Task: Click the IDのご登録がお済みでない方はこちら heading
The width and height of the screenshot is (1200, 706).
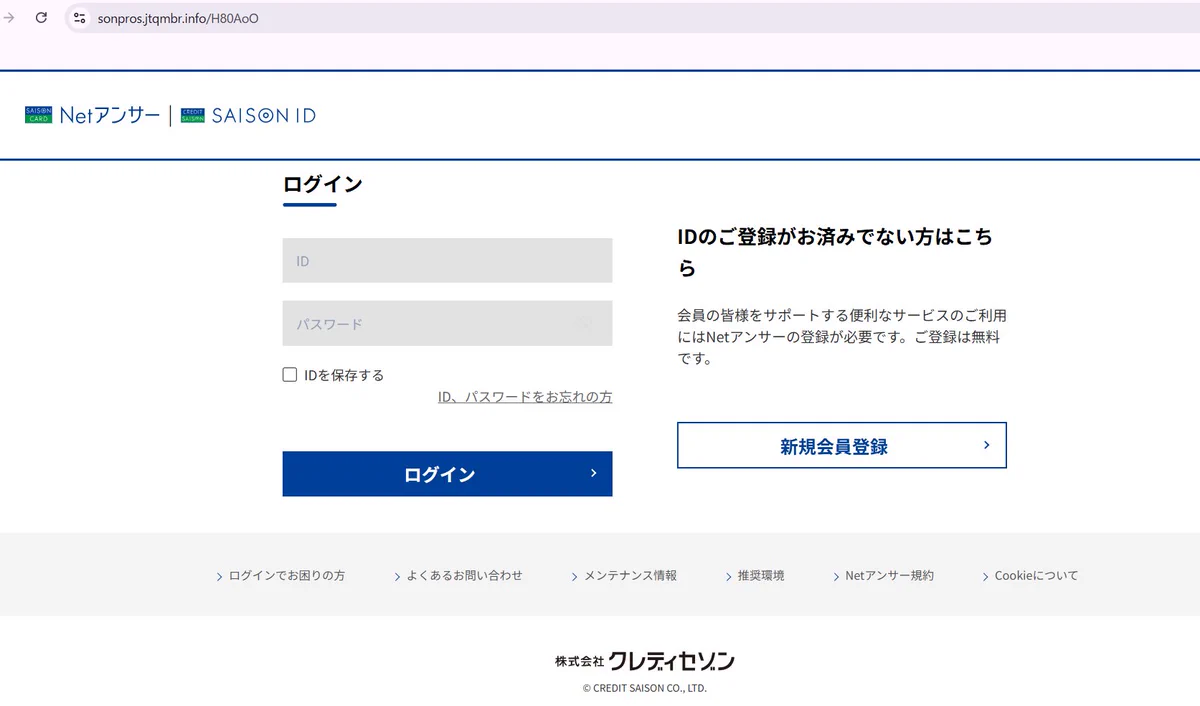Action: click(835, 252)
